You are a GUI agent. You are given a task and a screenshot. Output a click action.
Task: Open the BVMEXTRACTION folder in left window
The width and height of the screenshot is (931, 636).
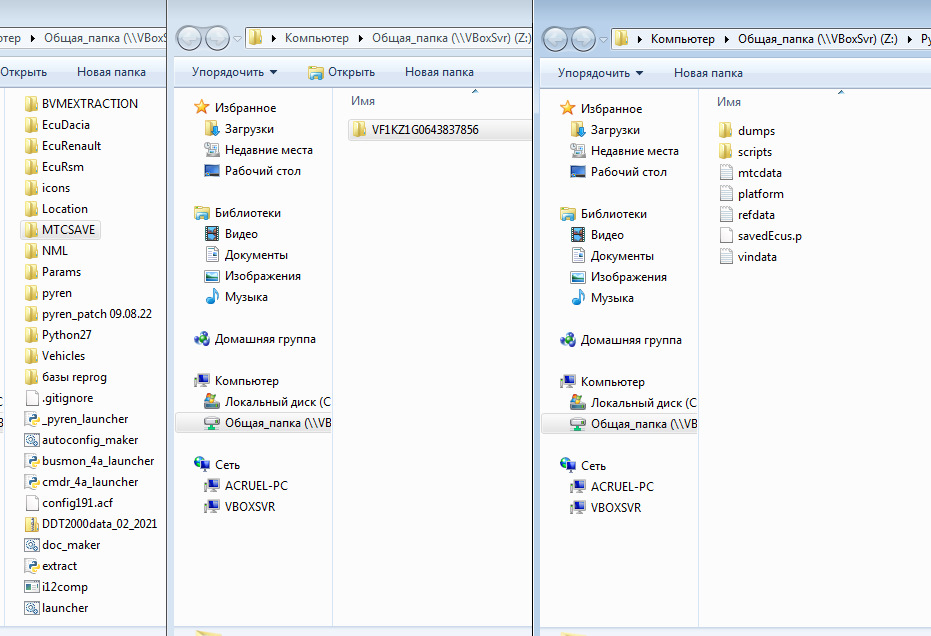tap(81, 104)
